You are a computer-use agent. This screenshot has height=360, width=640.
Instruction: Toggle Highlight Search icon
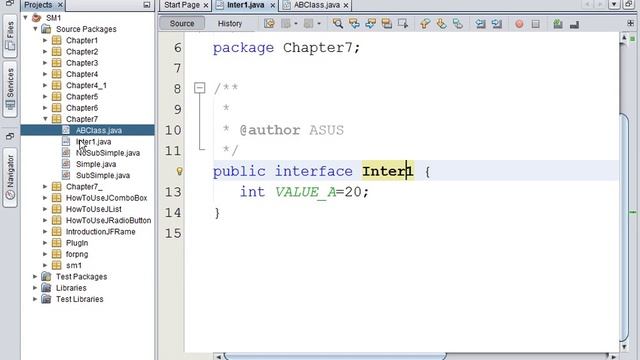coord(387,24)
